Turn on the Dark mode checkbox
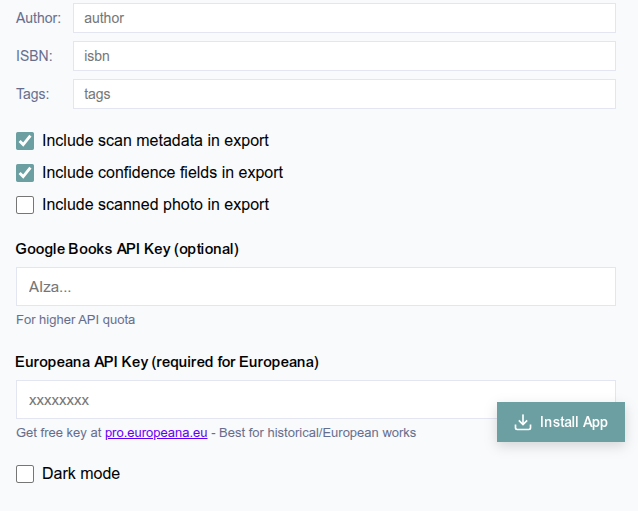 (x=25, y=474)
